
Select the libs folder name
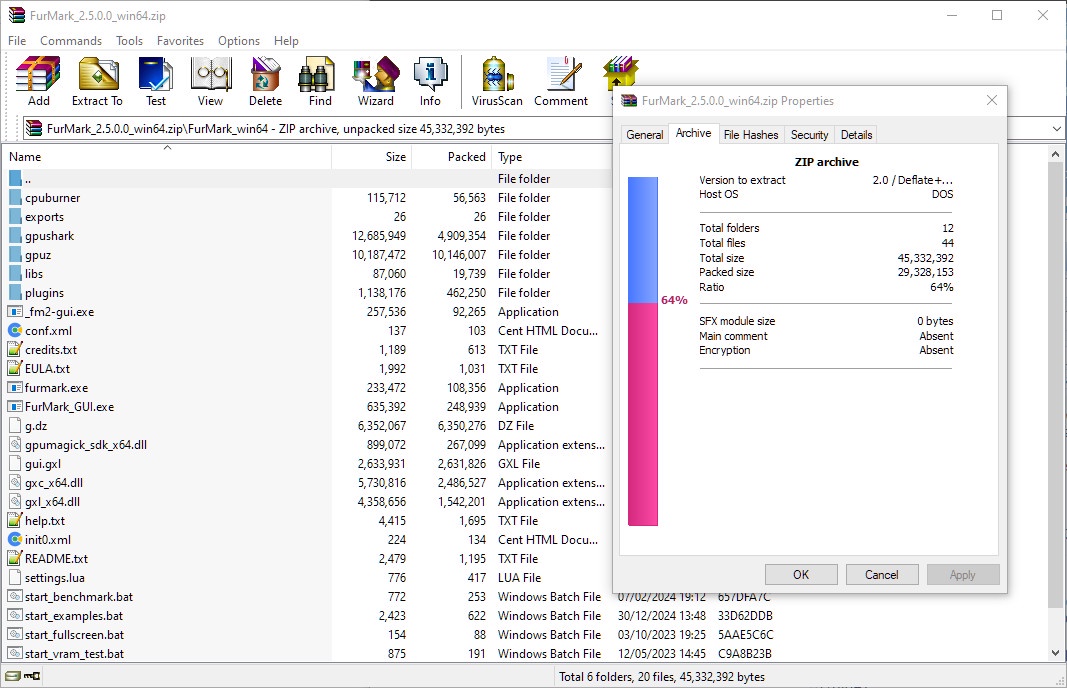coord(34,274)
